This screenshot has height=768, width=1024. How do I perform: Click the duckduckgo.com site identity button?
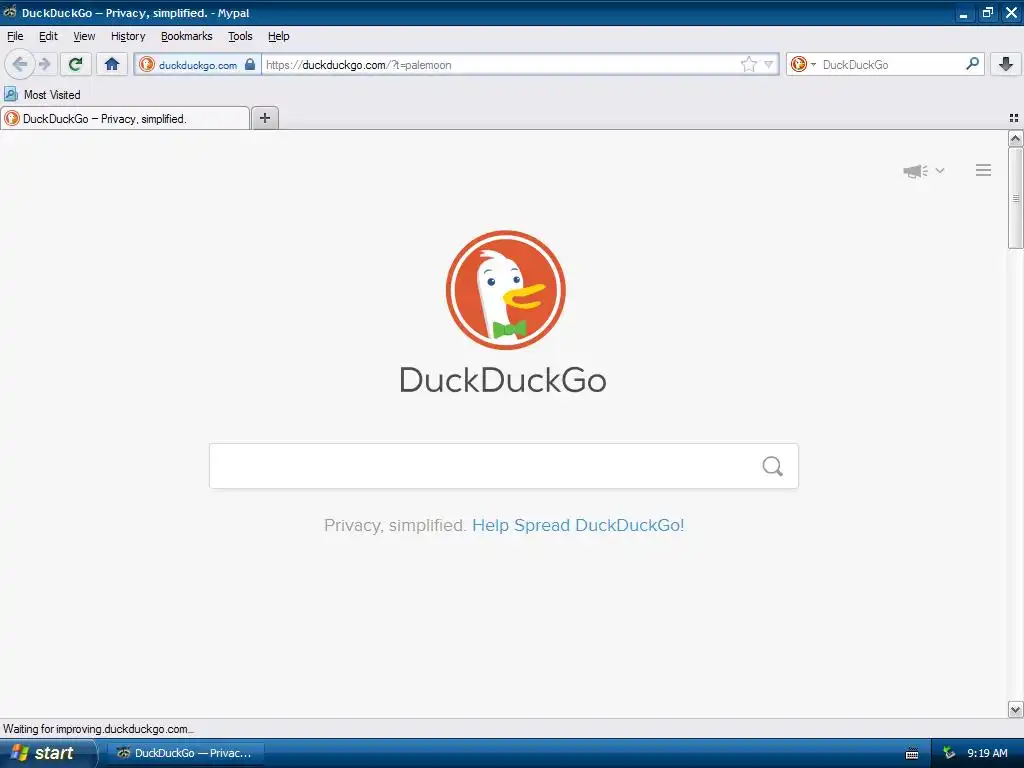[x=198, y=65]
